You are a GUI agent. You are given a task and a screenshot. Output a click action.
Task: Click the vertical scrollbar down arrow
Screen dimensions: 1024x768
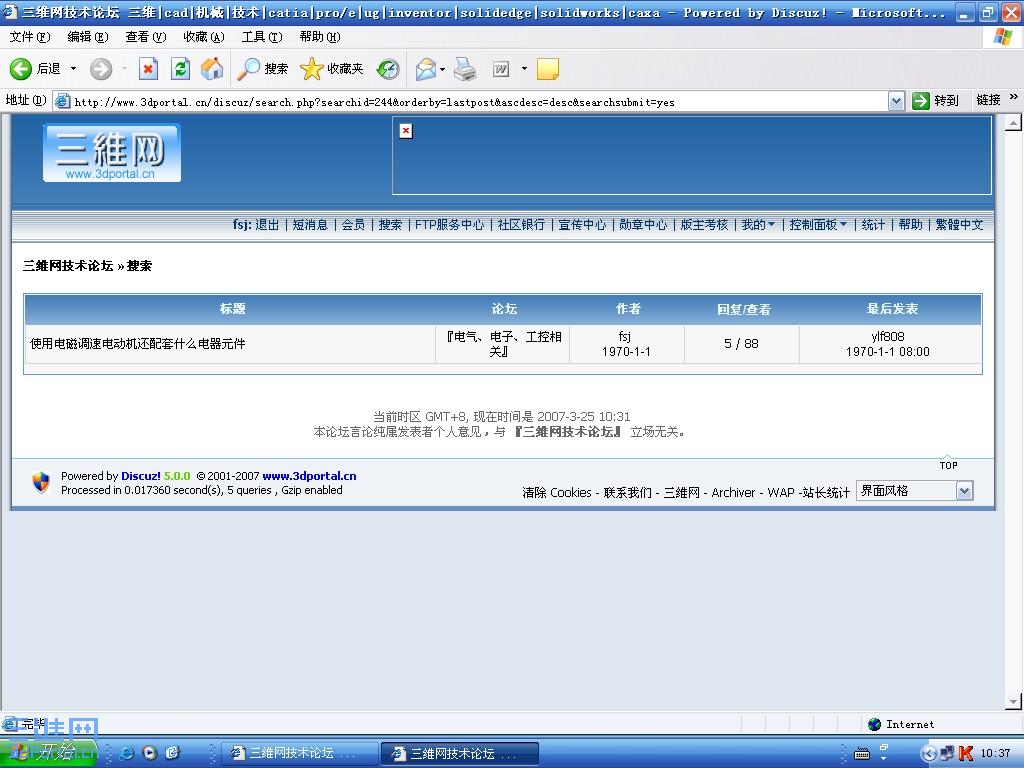1014,702
